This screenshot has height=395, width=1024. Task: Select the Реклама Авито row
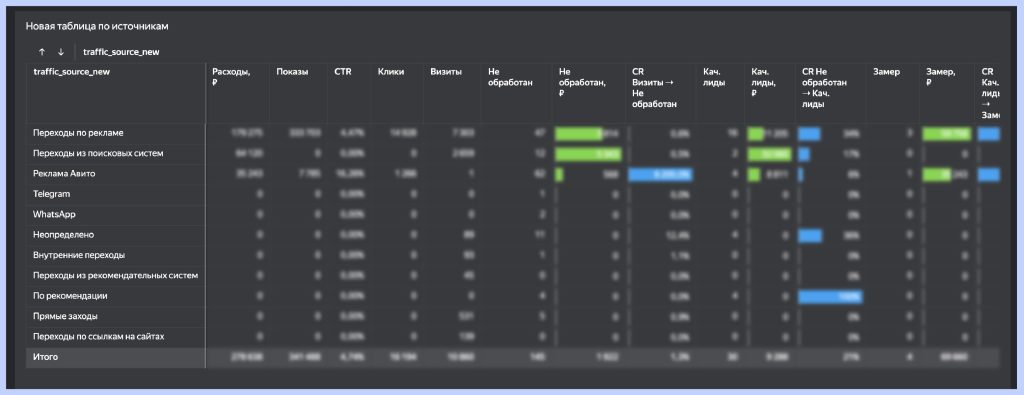point(513,174)
